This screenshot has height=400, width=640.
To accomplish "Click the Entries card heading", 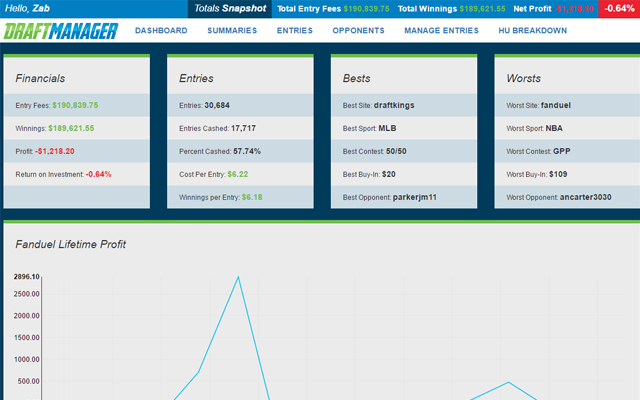I will pos(196,78).
